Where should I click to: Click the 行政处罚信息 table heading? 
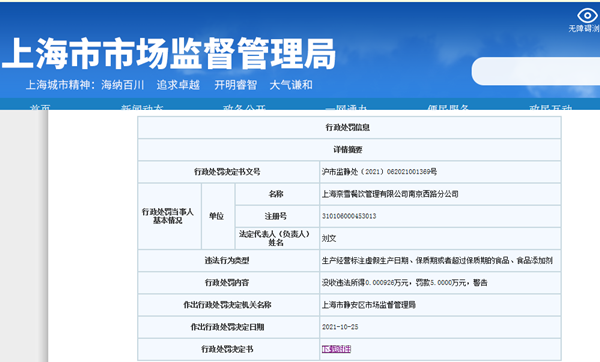347,127
